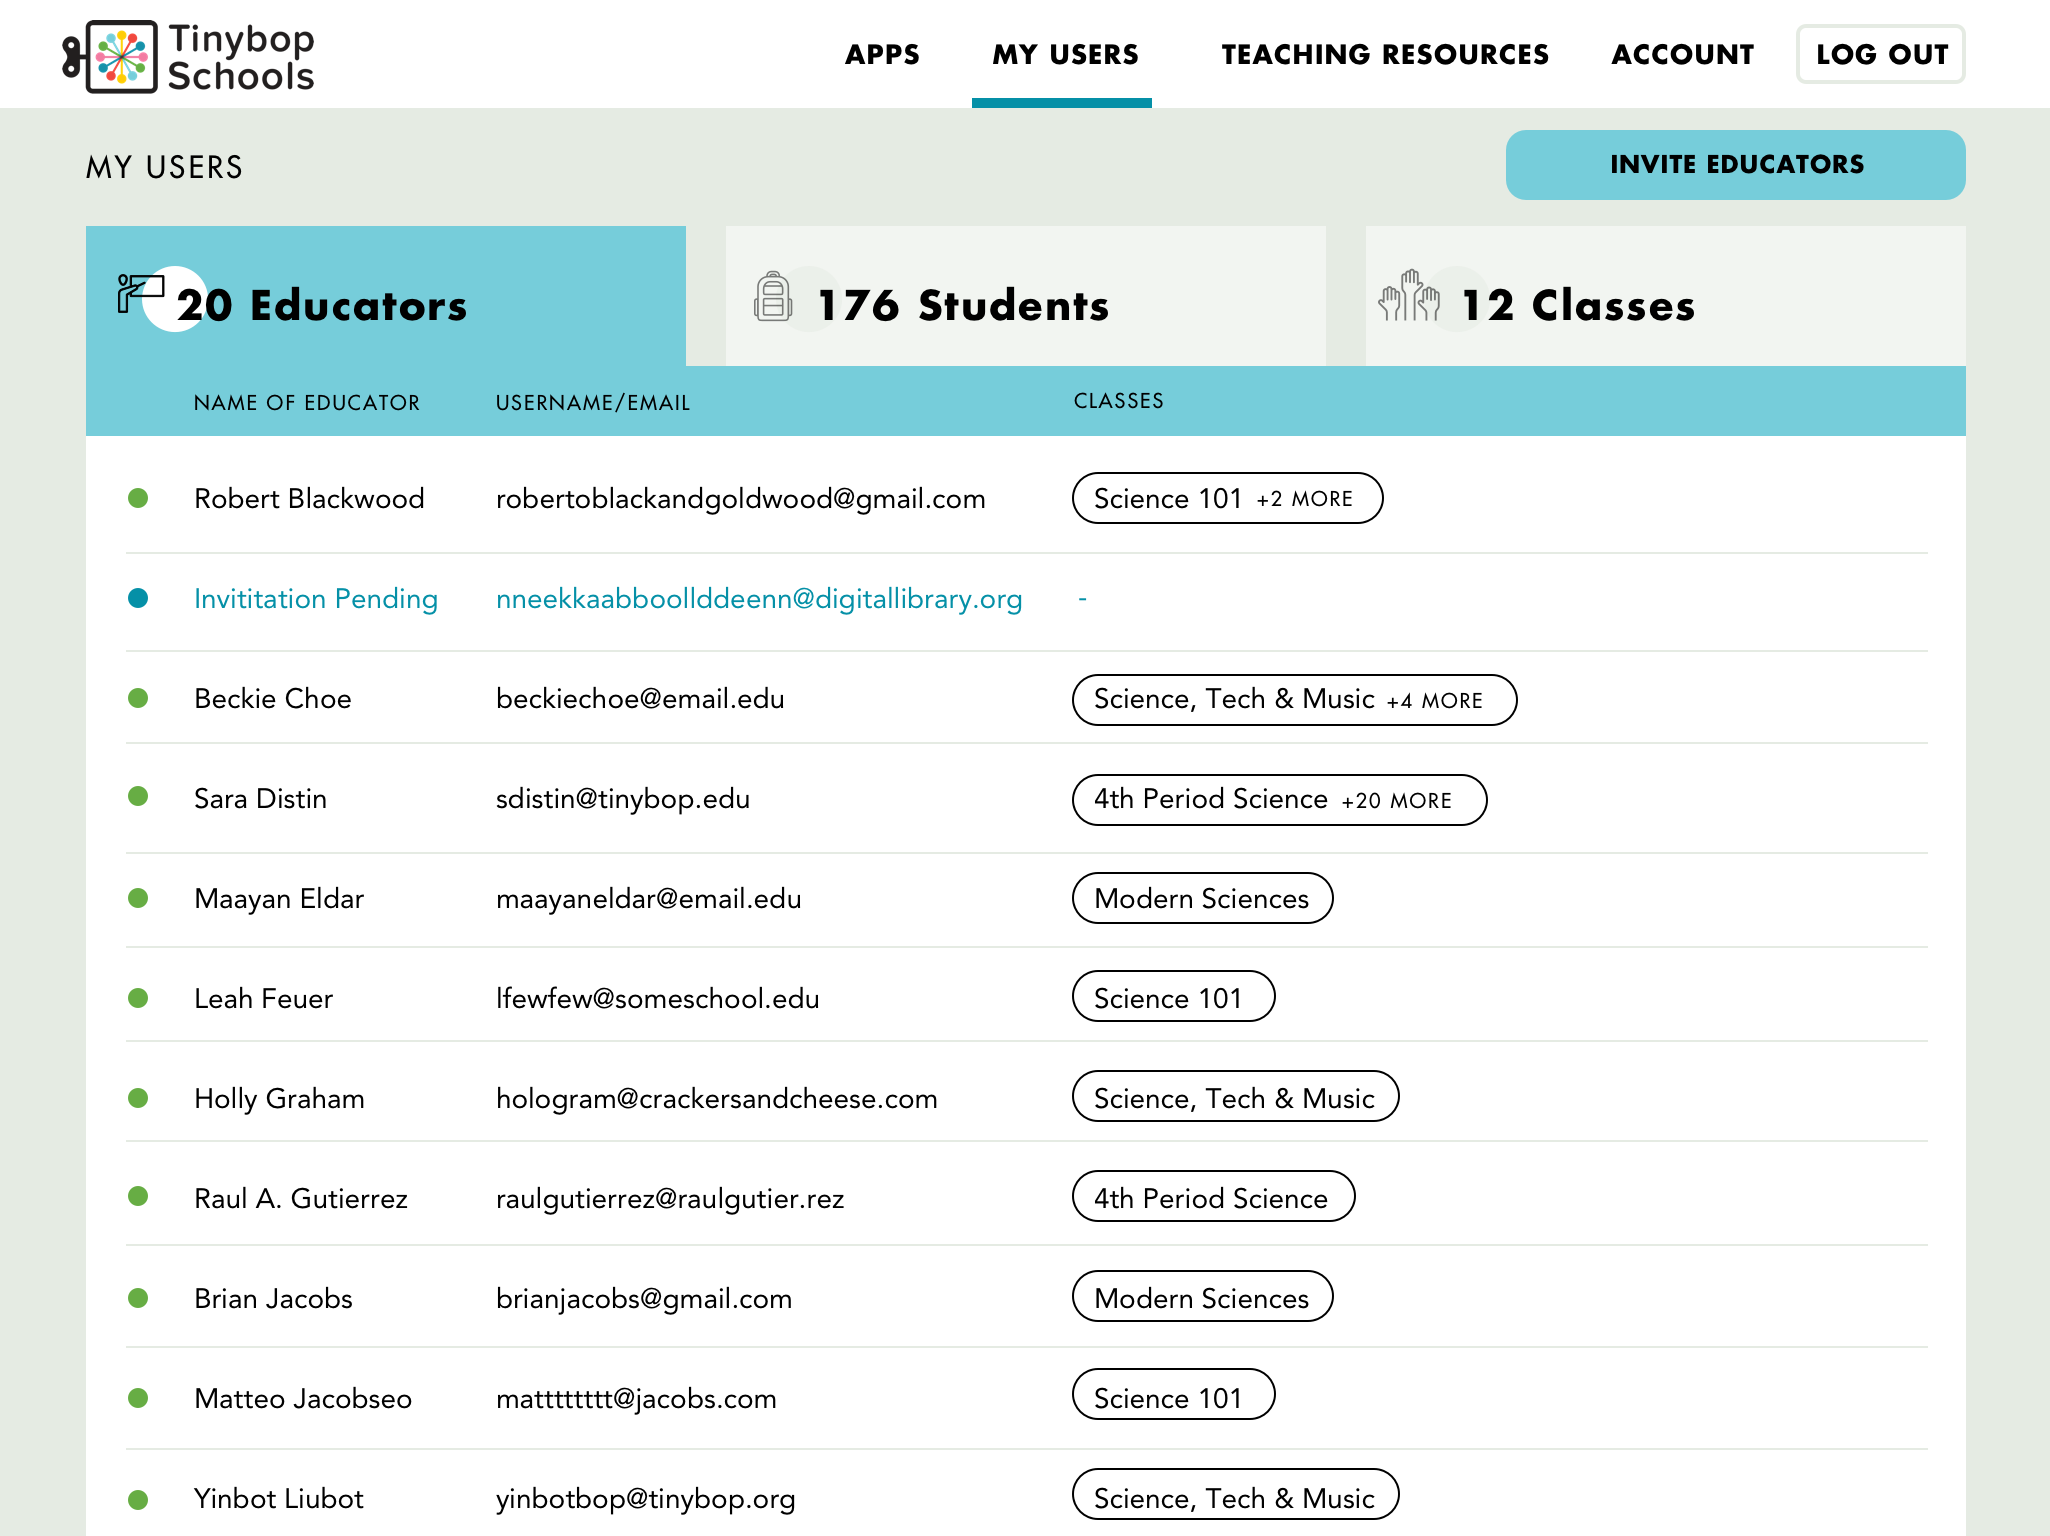Expand Sara Distin's 4th Period Science +20 MORE
2050x1536 pixels.
pyautogui.click(x=1280, y=800)
